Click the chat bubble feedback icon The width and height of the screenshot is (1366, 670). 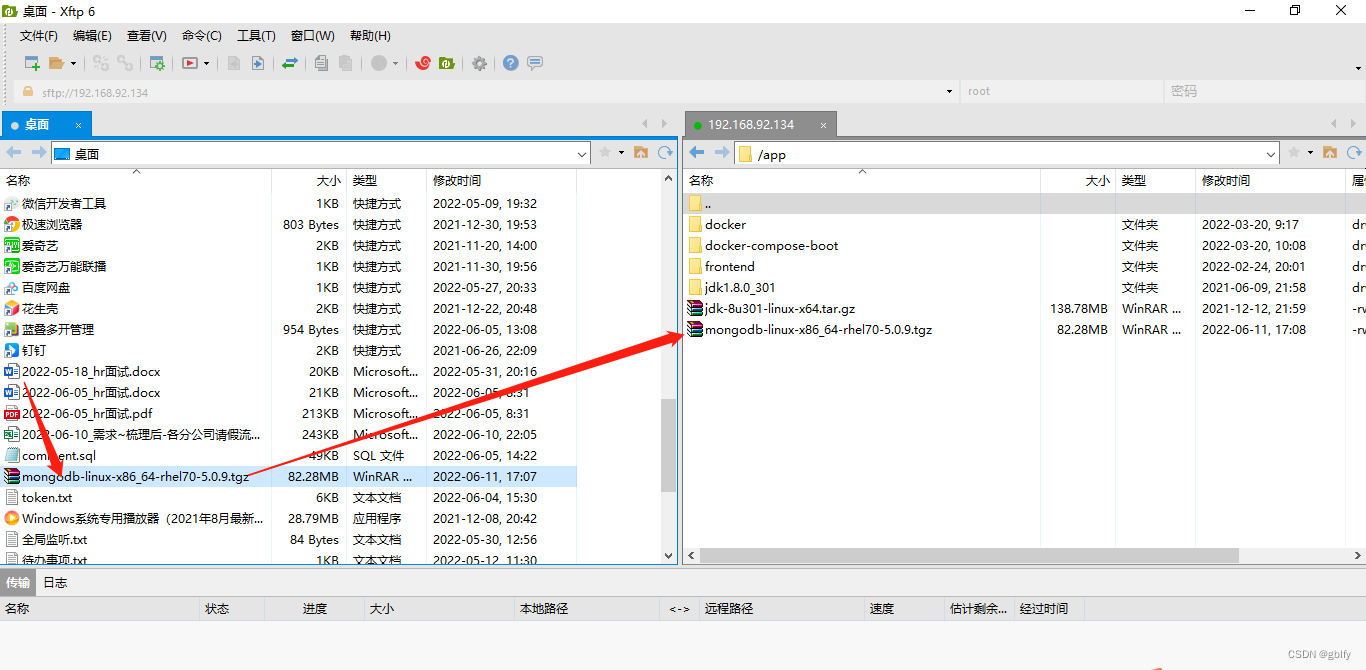click(535, 63)
